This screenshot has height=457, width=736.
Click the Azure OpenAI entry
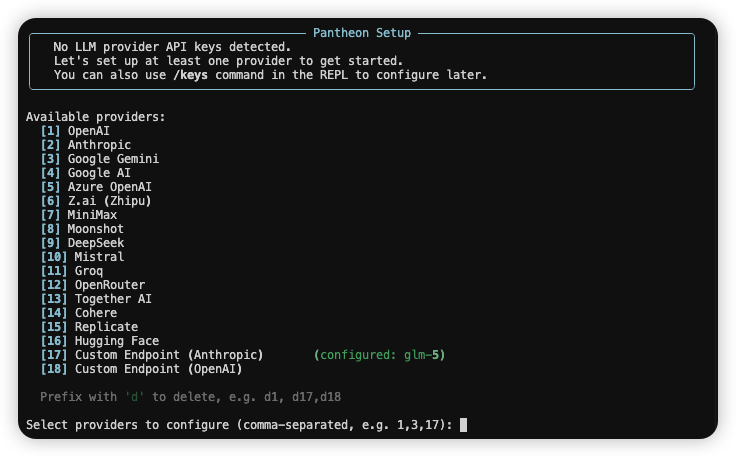[x=110, y=187]
